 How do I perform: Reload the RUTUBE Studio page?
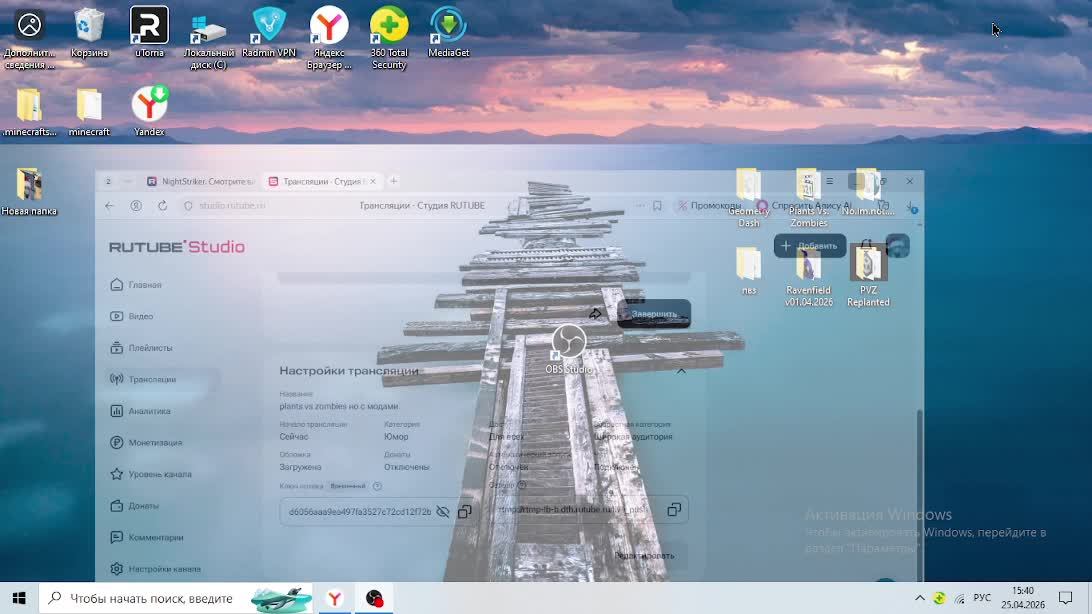(162, 206)
